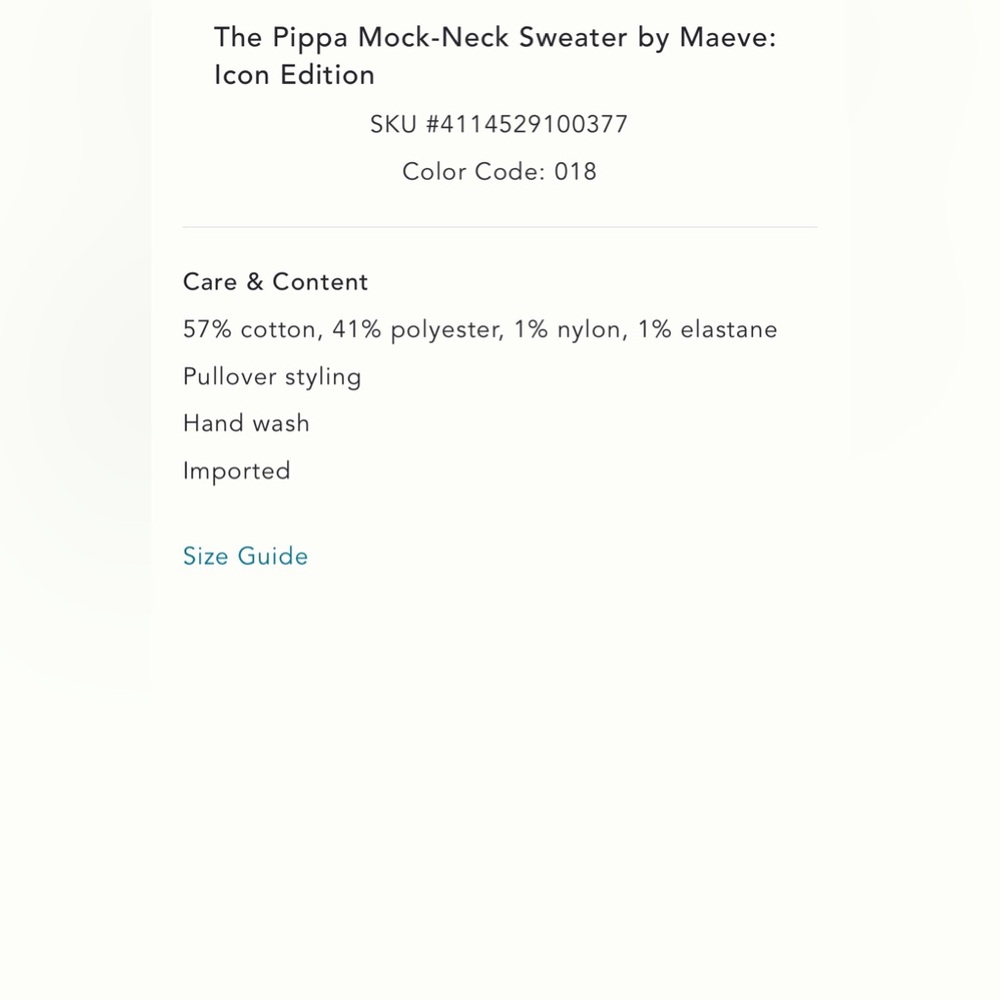
Task: Click the Pullover styling text
Action: pos(272,377)
